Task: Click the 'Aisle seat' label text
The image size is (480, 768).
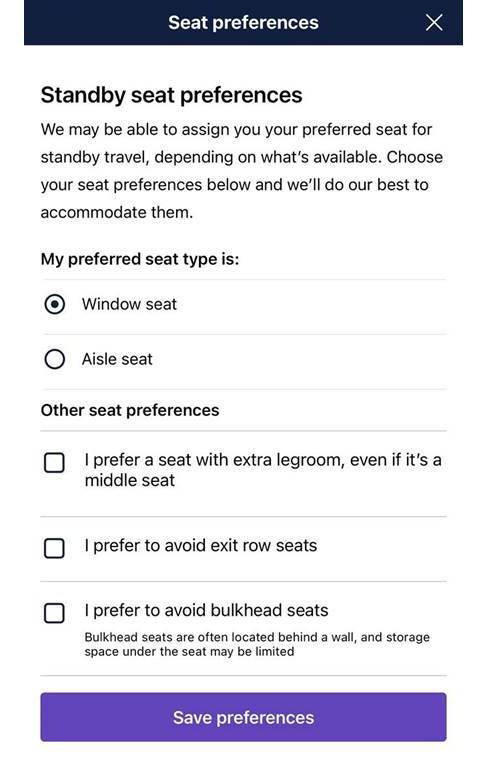Action: pos(117,359)
